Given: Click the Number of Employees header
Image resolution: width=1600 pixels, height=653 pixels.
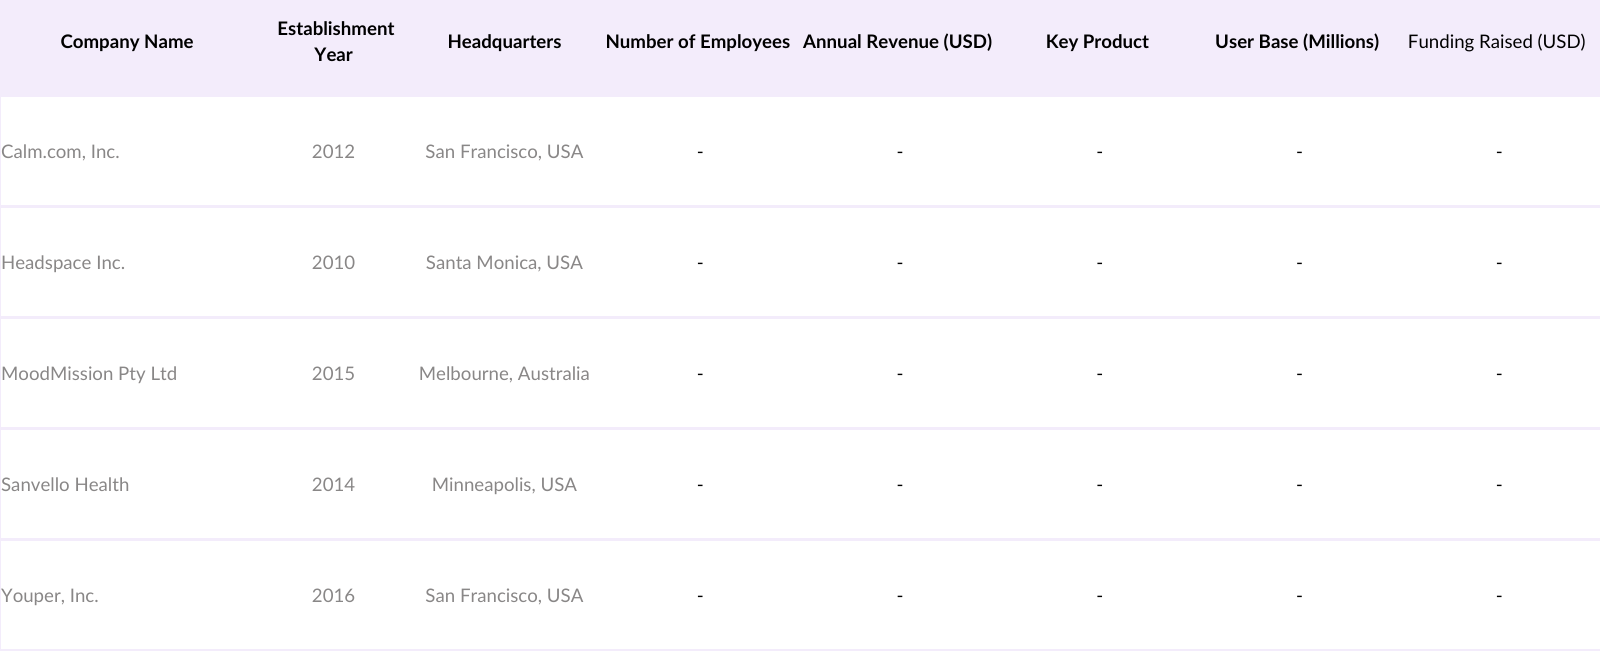Looking at the screenshot, I should point(697,42).
